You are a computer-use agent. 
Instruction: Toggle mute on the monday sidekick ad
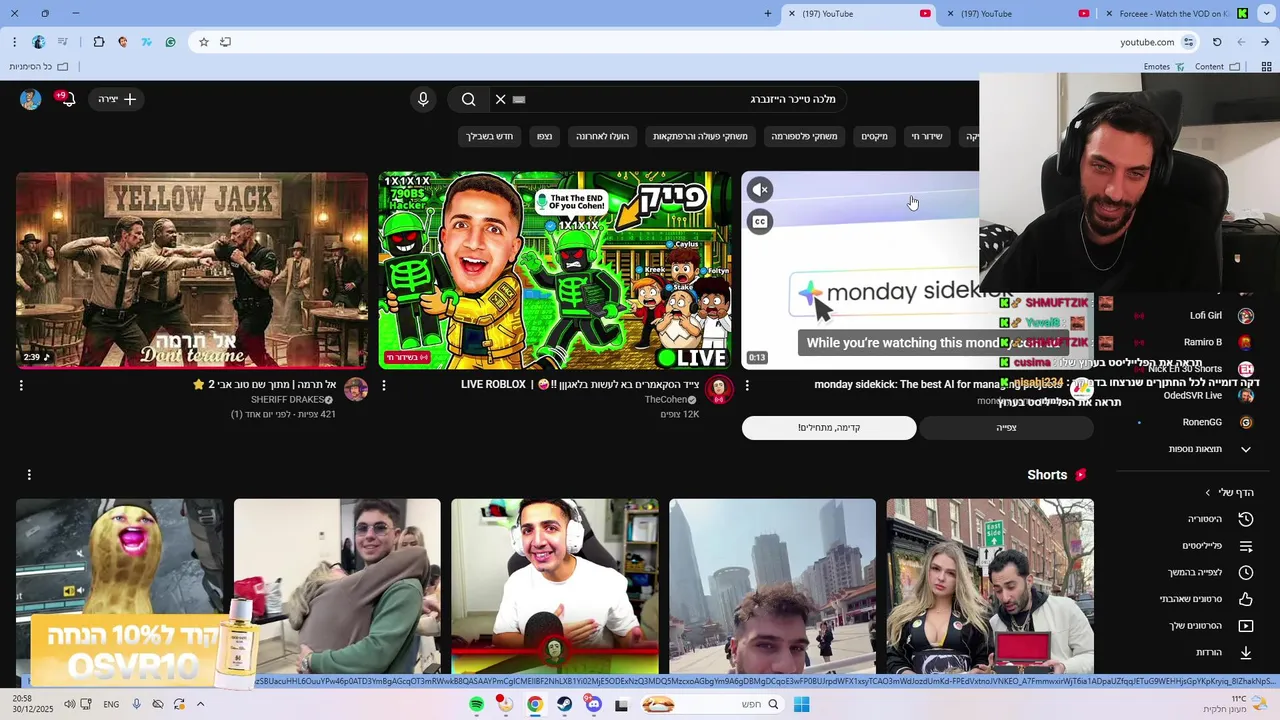760,189
